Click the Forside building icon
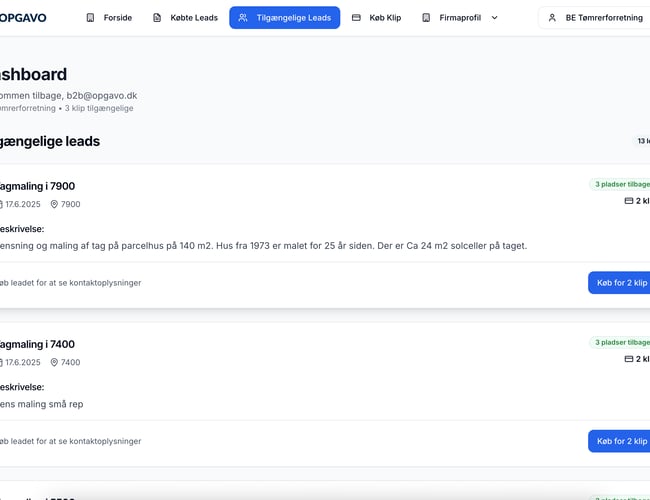 click(x=91, y=18)
